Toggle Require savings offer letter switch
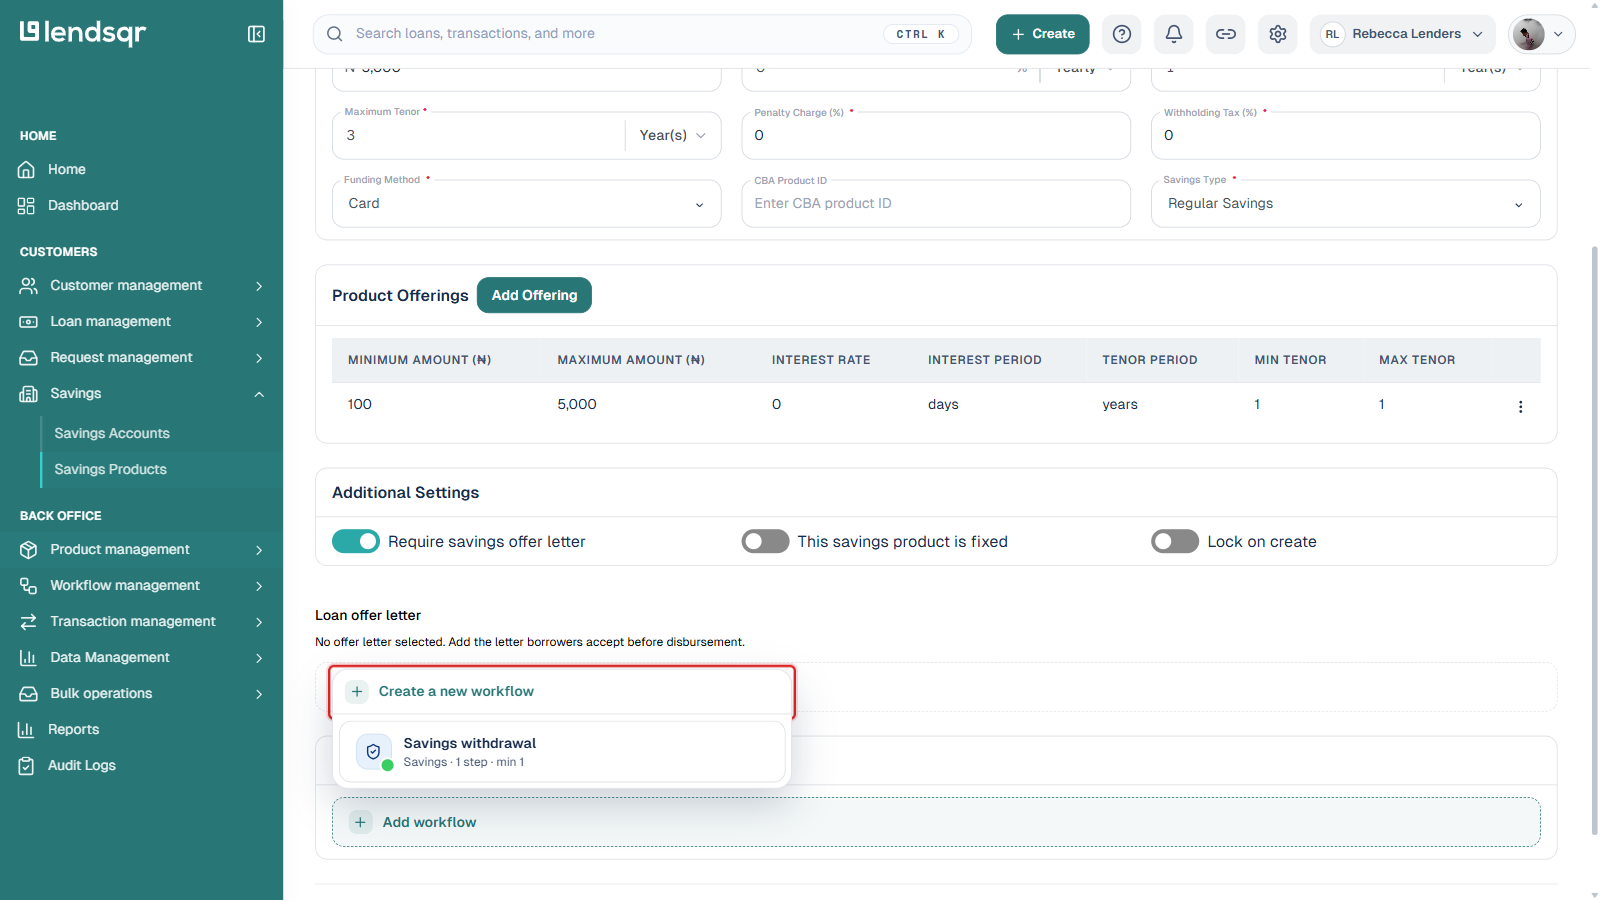This screenshot has width=1600, height=900. pyautogui.click(x=356, y=541)
